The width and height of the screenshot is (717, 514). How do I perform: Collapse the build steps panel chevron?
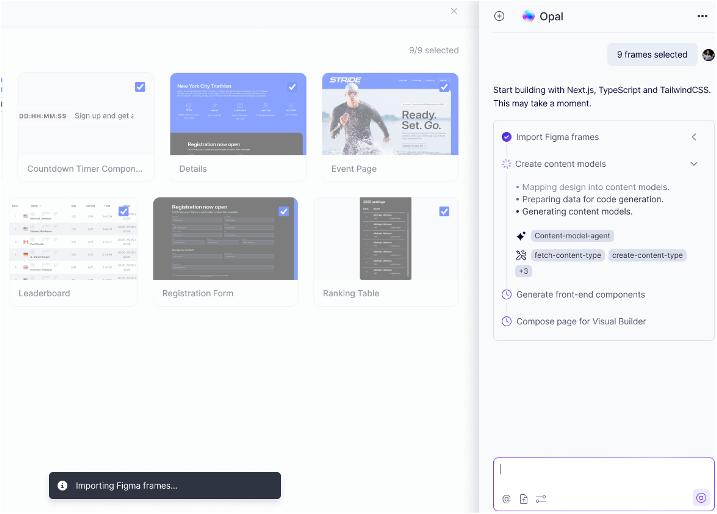tap(694, 137)
